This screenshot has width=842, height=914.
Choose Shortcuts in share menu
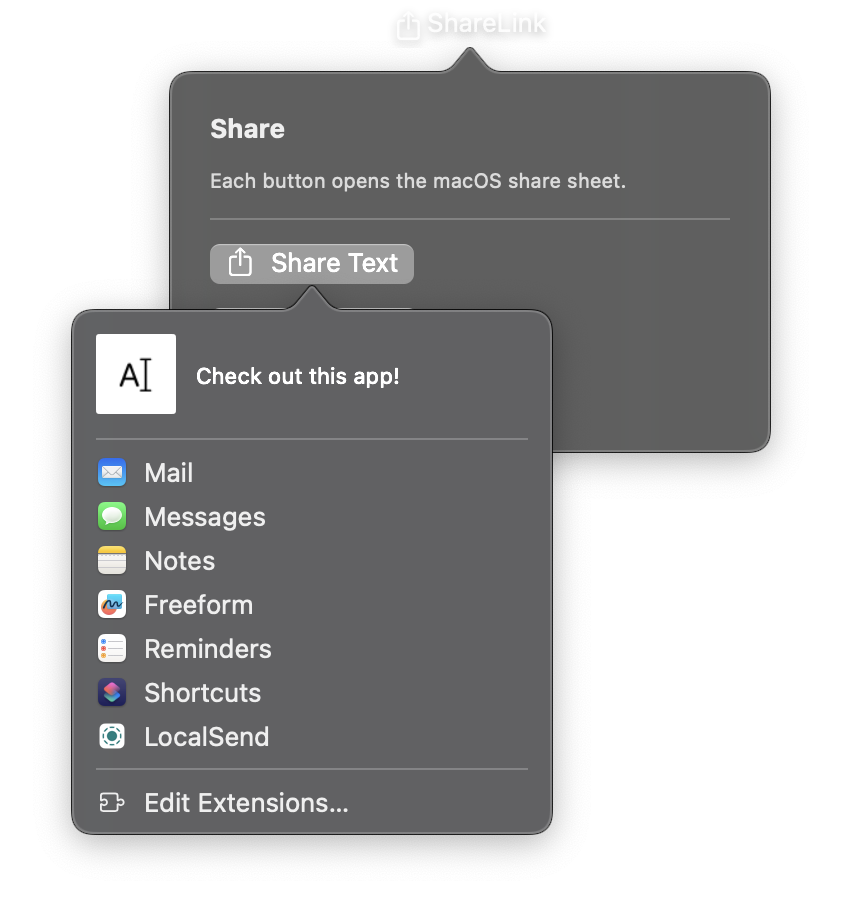(x=312, y=692)
